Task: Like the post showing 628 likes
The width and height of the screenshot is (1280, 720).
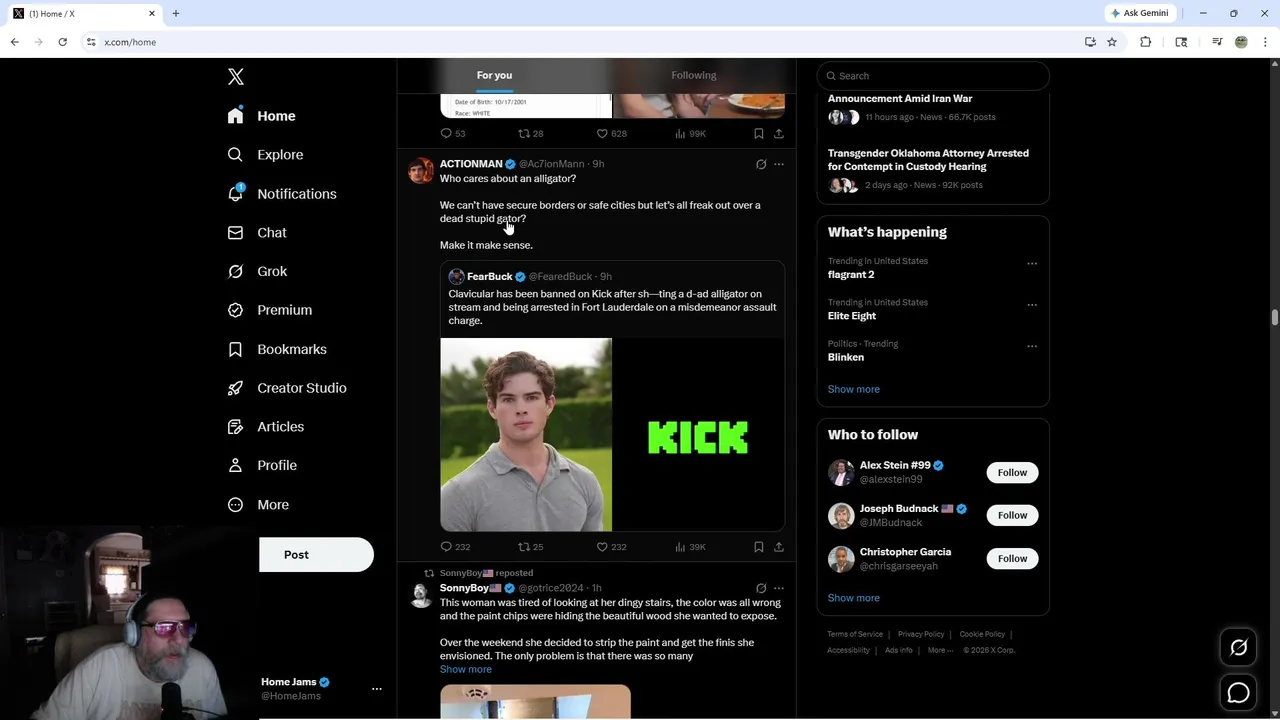Action: click(x=611, y=133)
